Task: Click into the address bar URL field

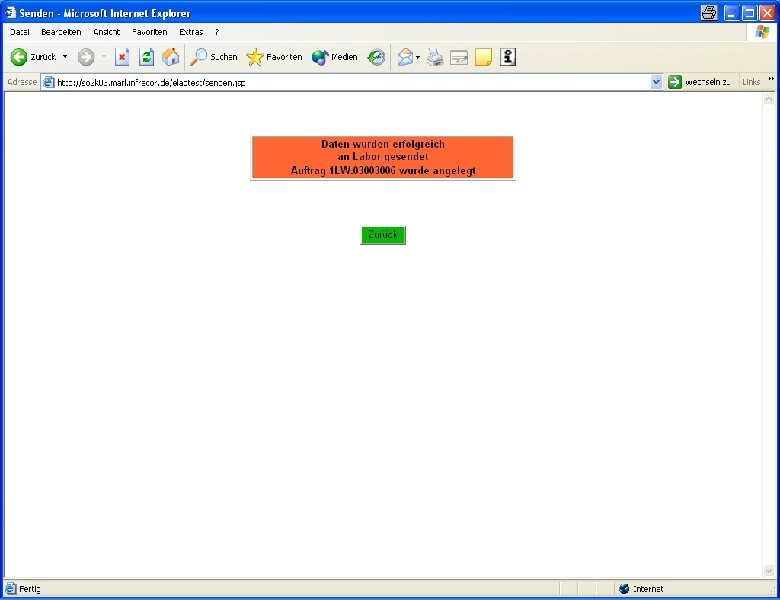Action: 352,83
